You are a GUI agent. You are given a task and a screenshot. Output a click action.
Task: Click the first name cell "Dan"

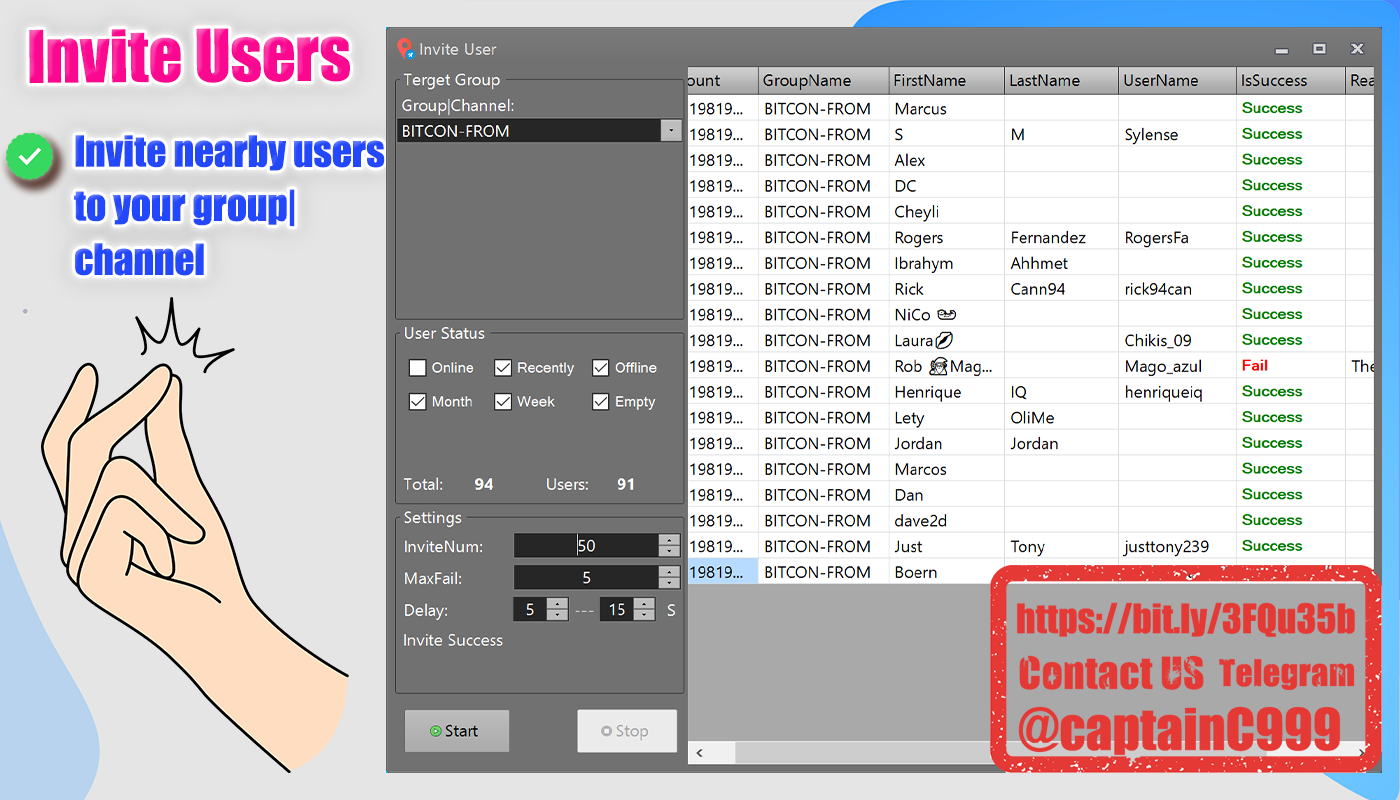[947, 496]
